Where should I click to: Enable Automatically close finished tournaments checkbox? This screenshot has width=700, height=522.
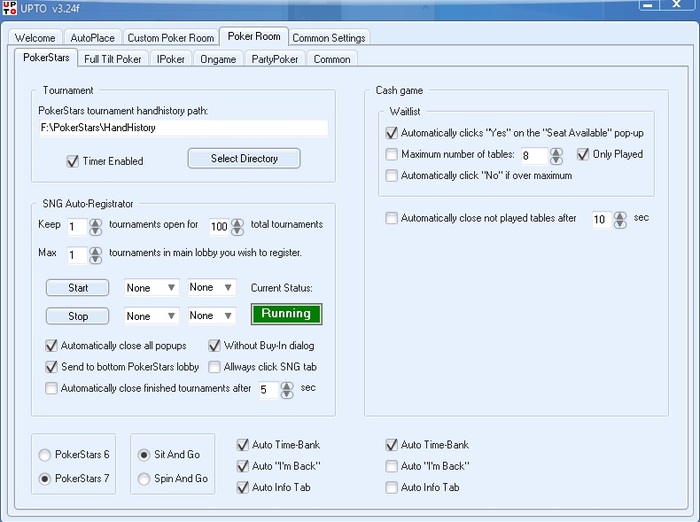tap(51, 388)
